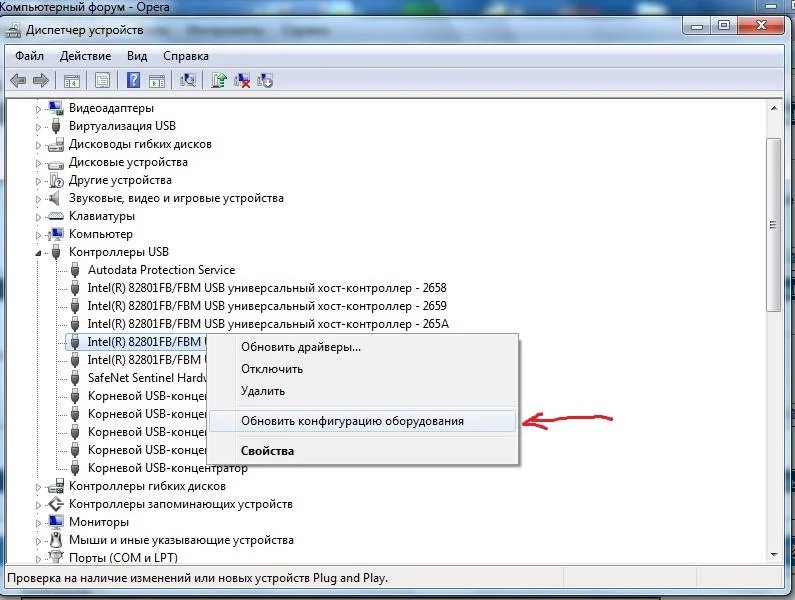The width and height of the screenshot is (795, 600).
Task: Maximize the Диспетчер устройств window
Action: [724, 25]
